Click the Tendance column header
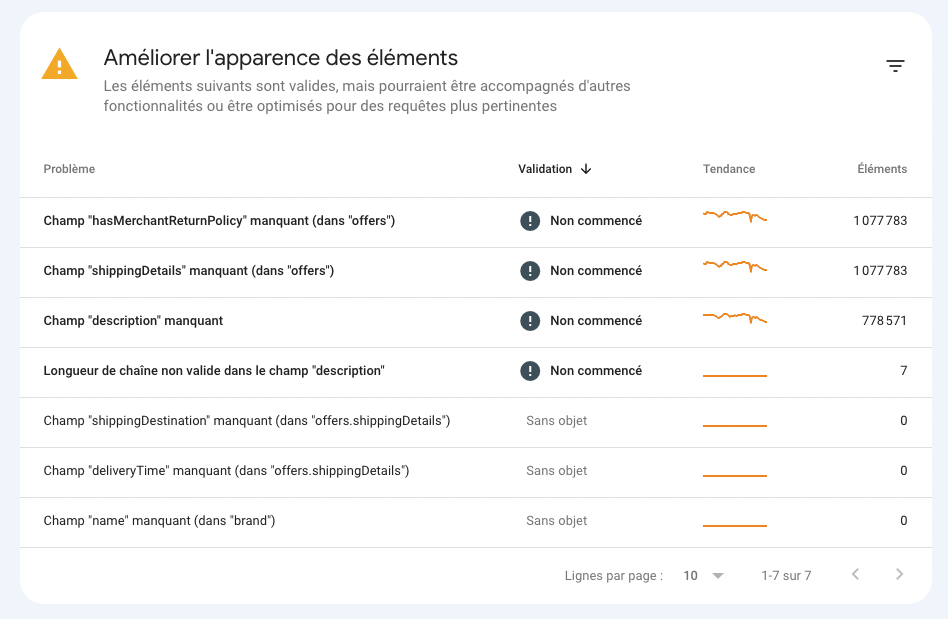 (x=729, y=169)
